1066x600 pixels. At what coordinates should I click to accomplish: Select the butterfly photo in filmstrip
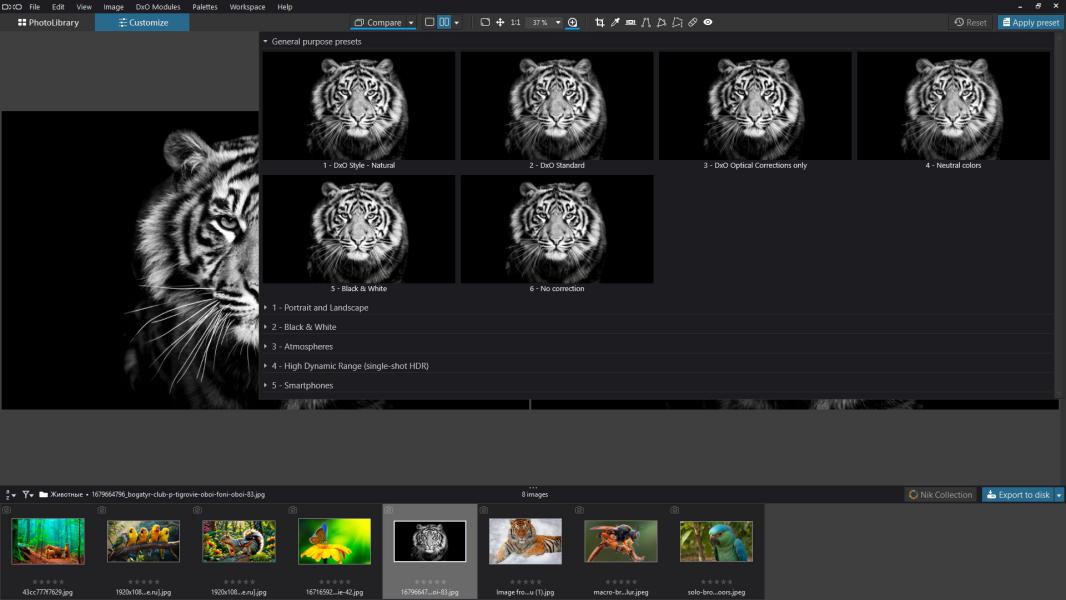(334, 541)
